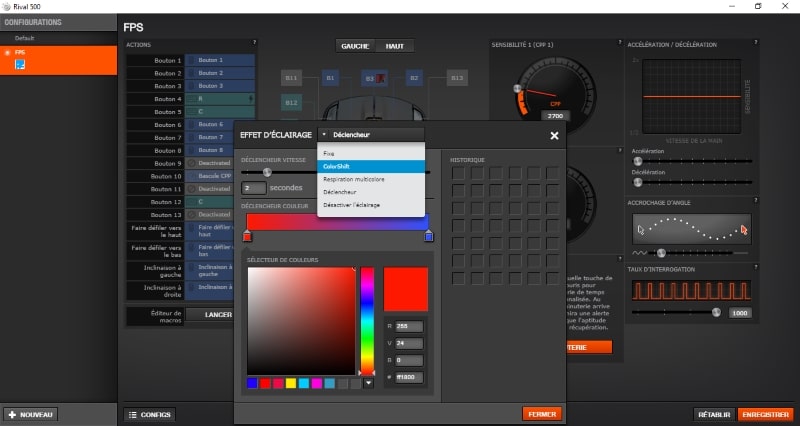800x426 pixels.
Task: Switch to the Gauche mouse view
Action: pos(355,46)
